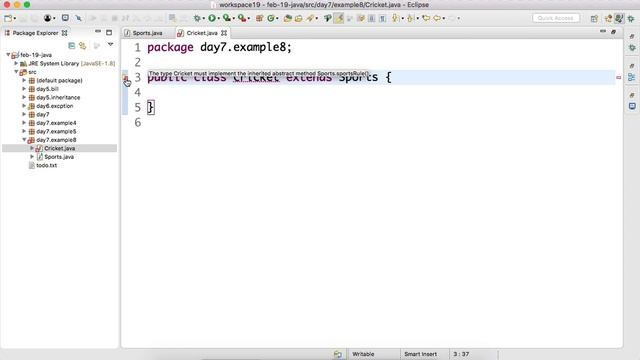Click the Open Task folder icon
The width and height of the screenshot is (640, 360).
pos(299,18)
